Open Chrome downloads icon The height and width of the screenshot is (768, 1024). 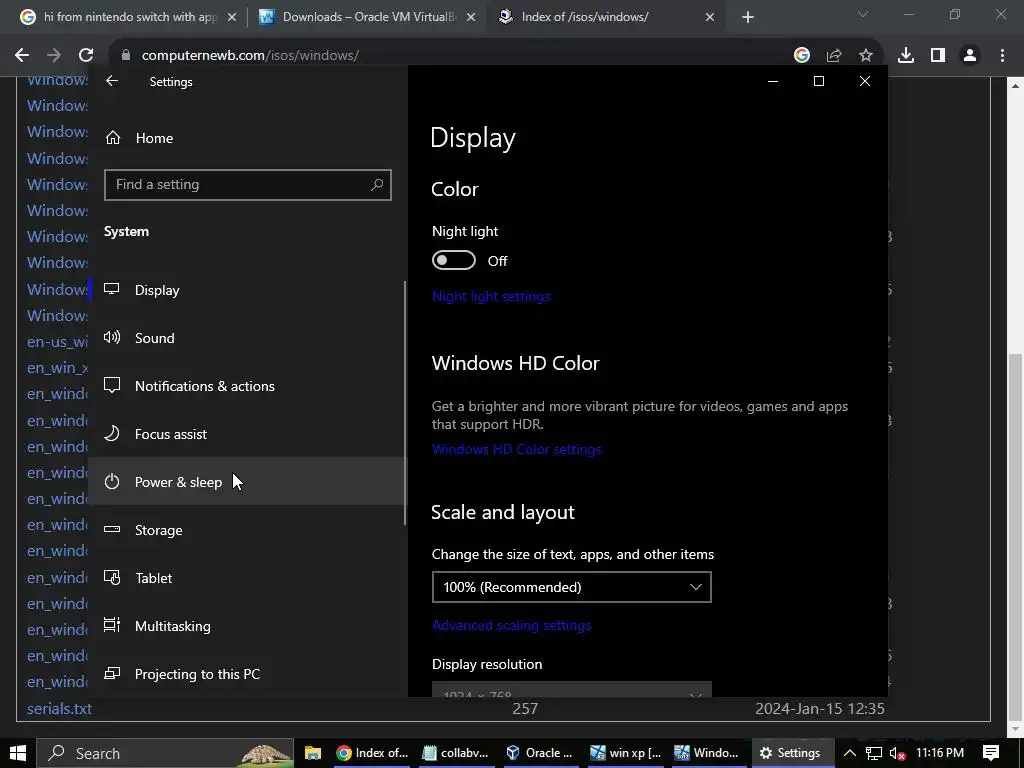point(906,56)
